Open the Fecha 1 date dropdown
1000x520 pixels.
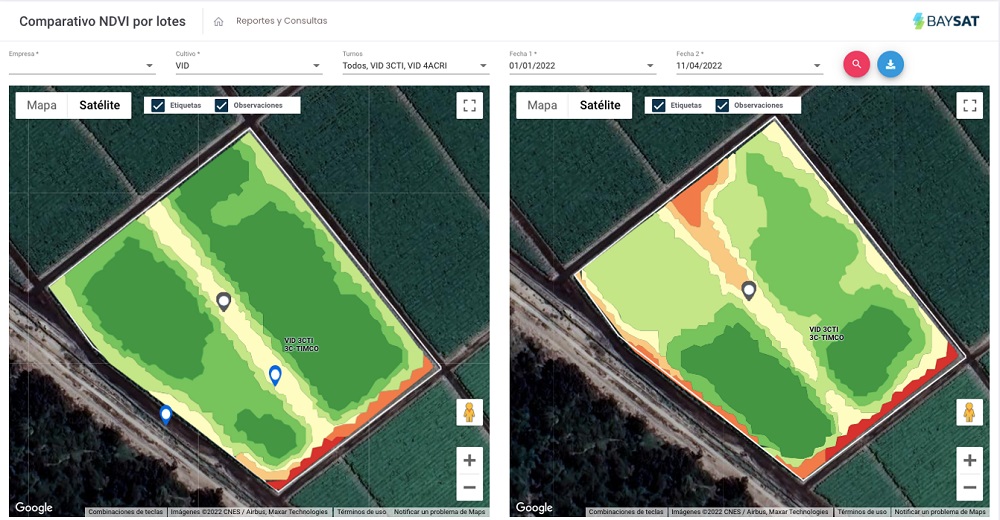point(582,66)
